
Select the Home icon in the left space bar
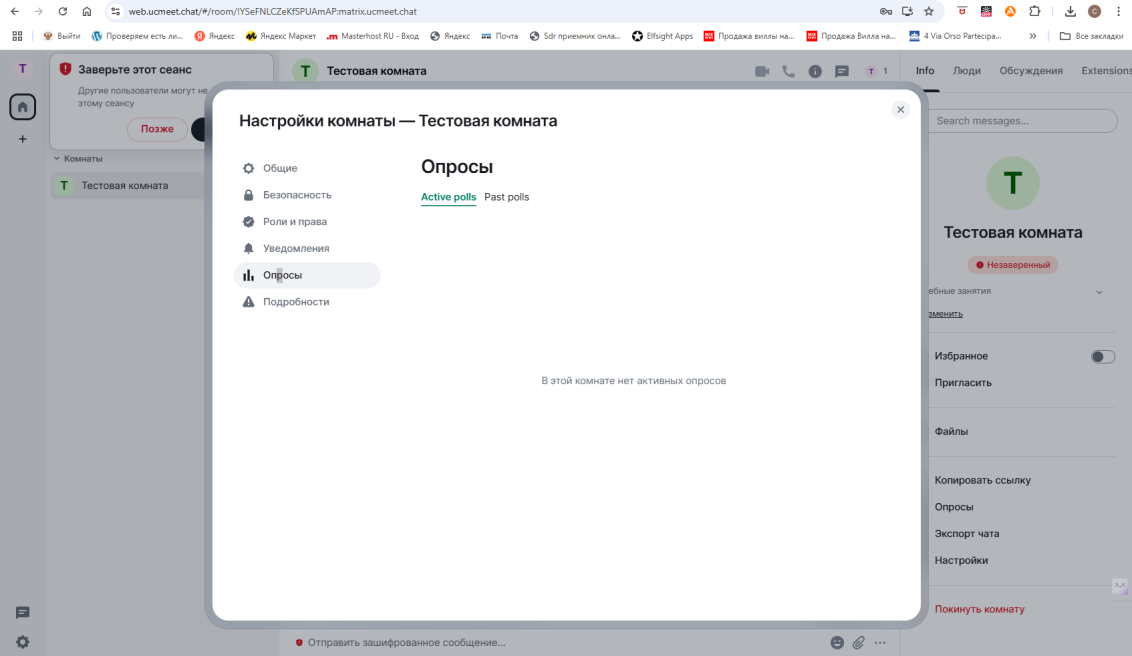[22, 106]
